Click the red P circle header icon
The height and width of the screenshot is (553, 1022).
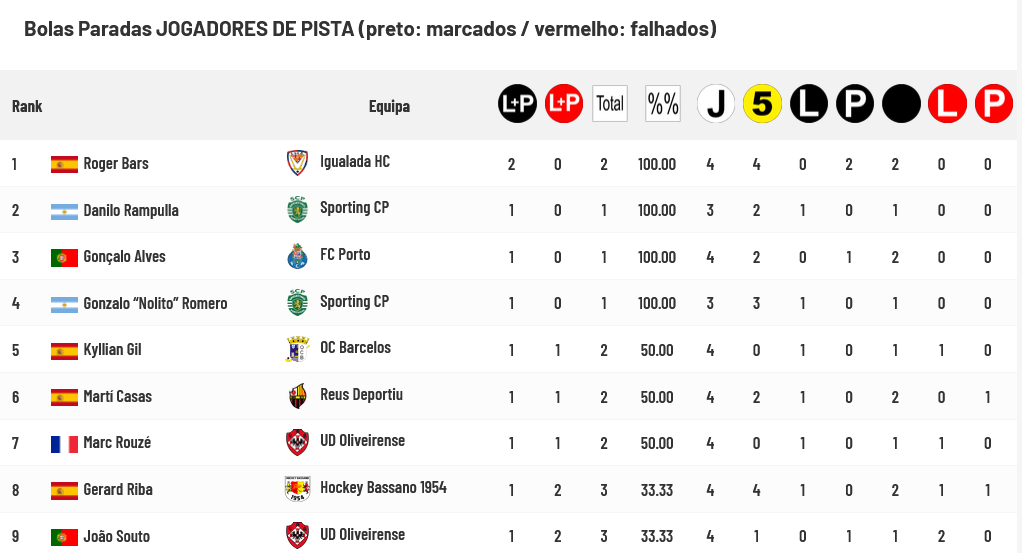pos(994,103)
